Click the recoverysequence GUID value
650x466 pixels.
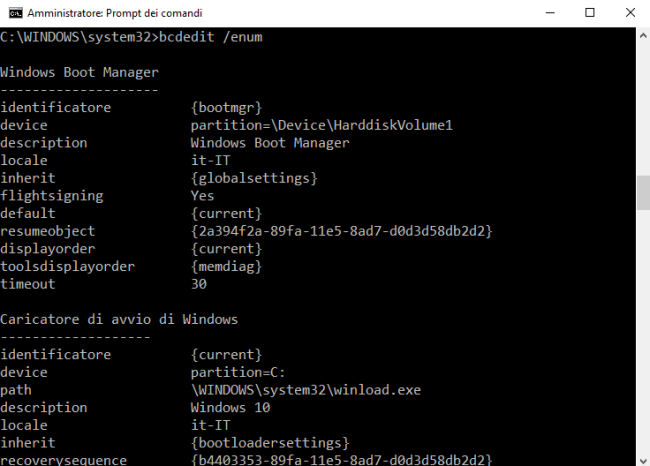coord(341,459)
